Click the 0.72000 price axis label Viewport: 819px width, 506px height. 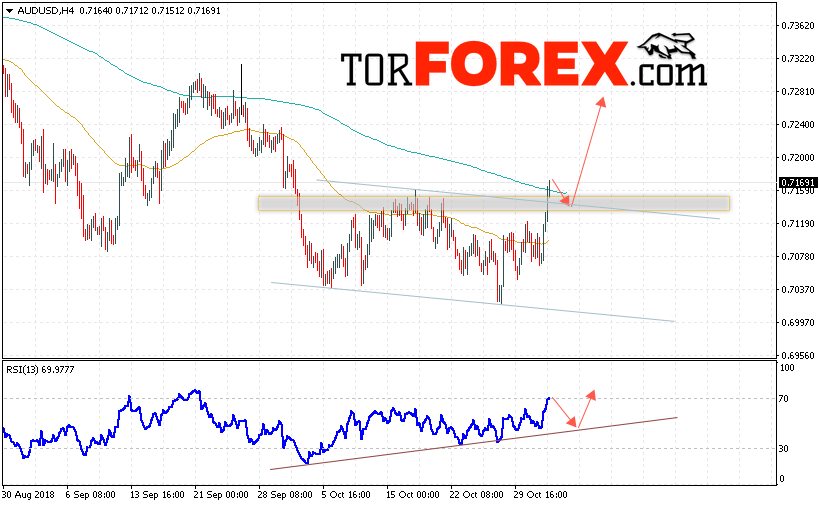click(798, 158)
